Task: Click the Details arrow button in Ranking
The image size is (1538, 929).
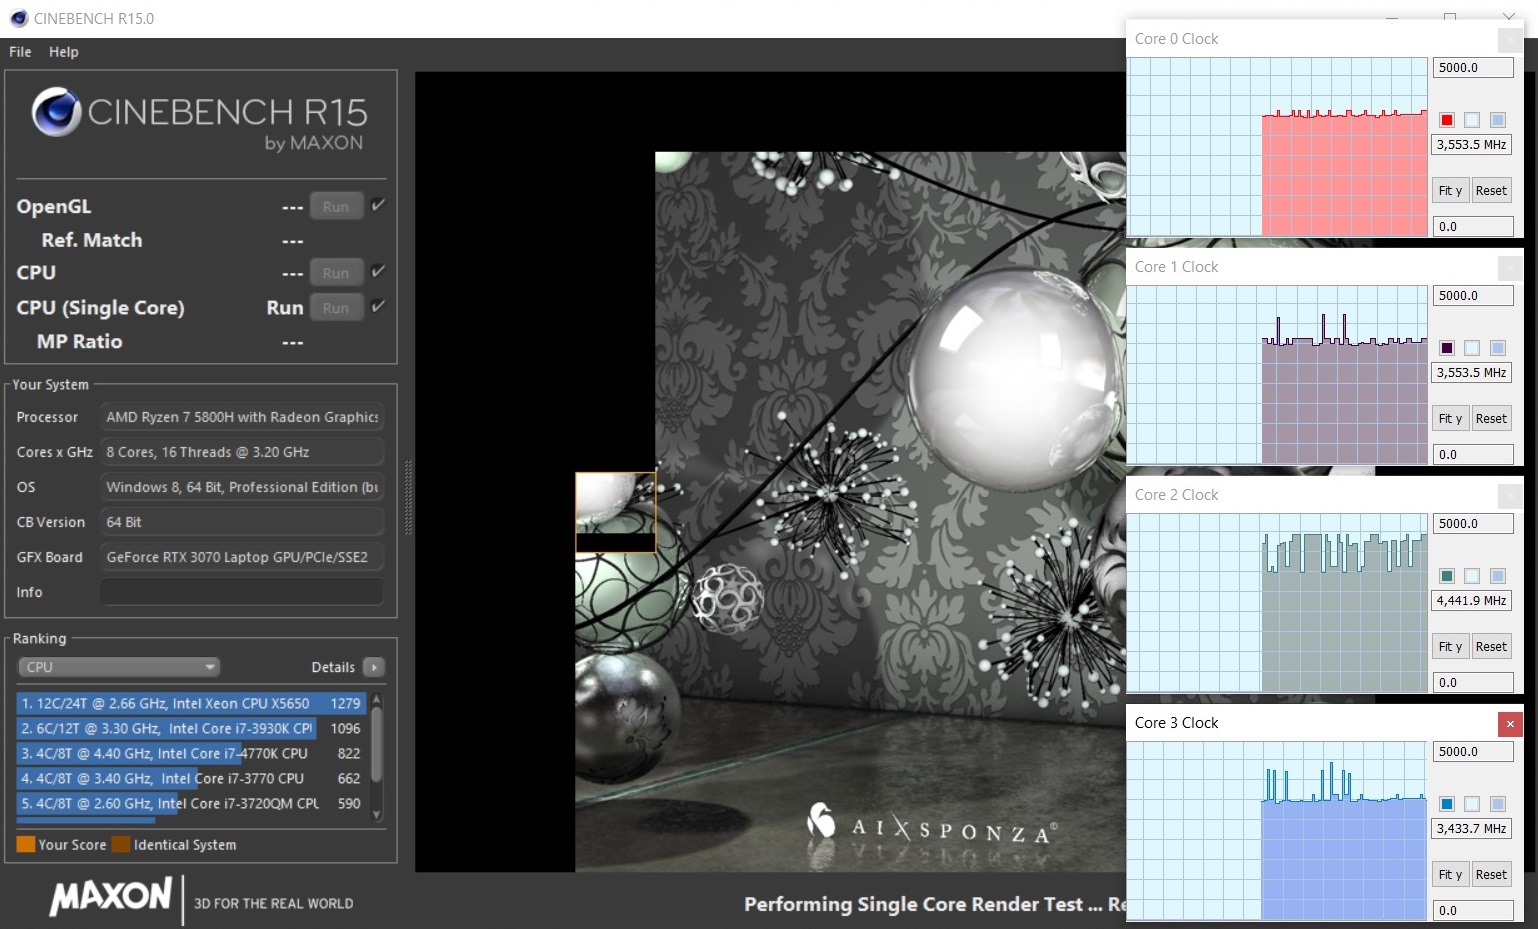Action: coord(374,667)
